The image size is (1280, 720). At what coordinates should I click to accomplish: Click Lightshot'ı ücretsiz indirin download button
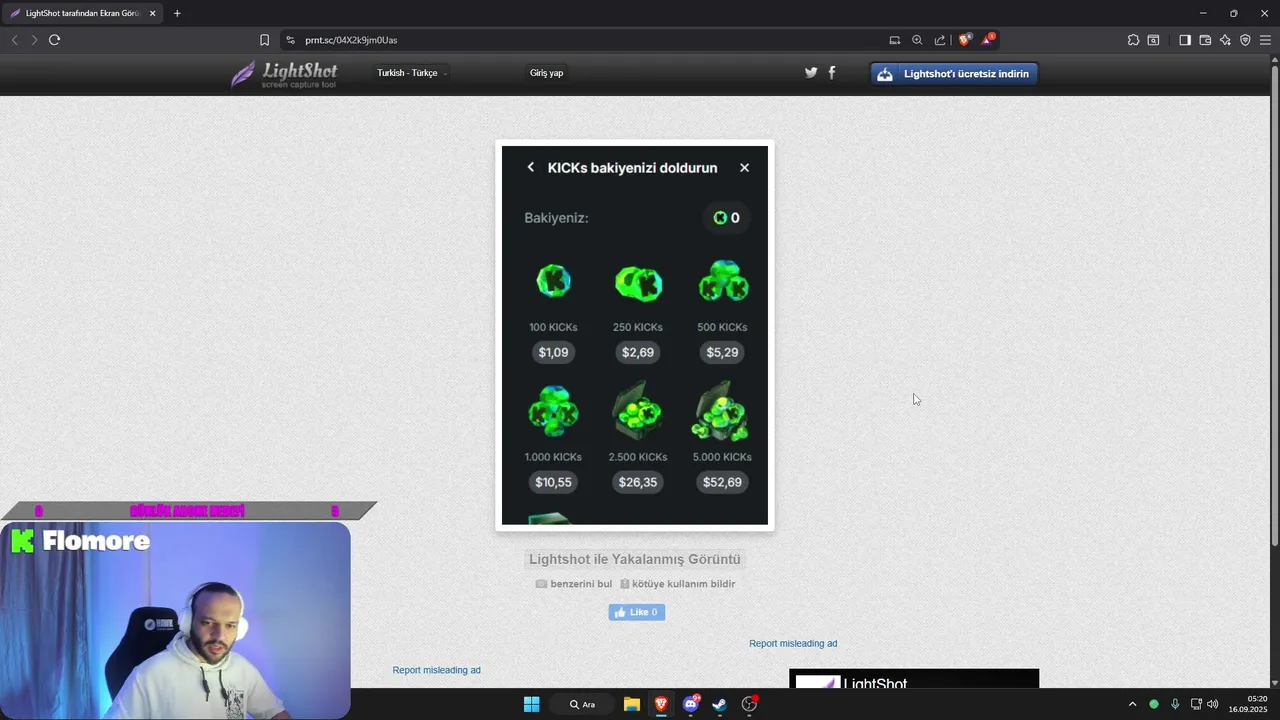click(x=954, y=74)
